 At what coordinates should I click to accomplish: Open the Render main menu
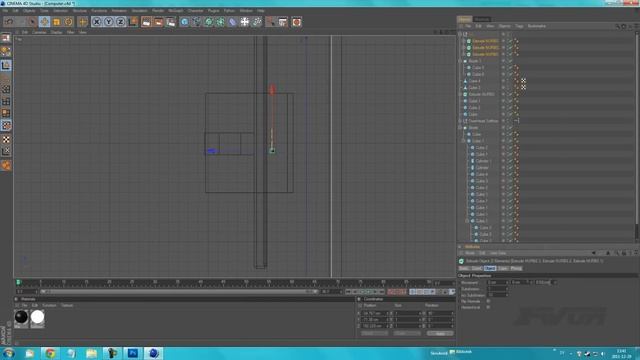coord(158,11)
